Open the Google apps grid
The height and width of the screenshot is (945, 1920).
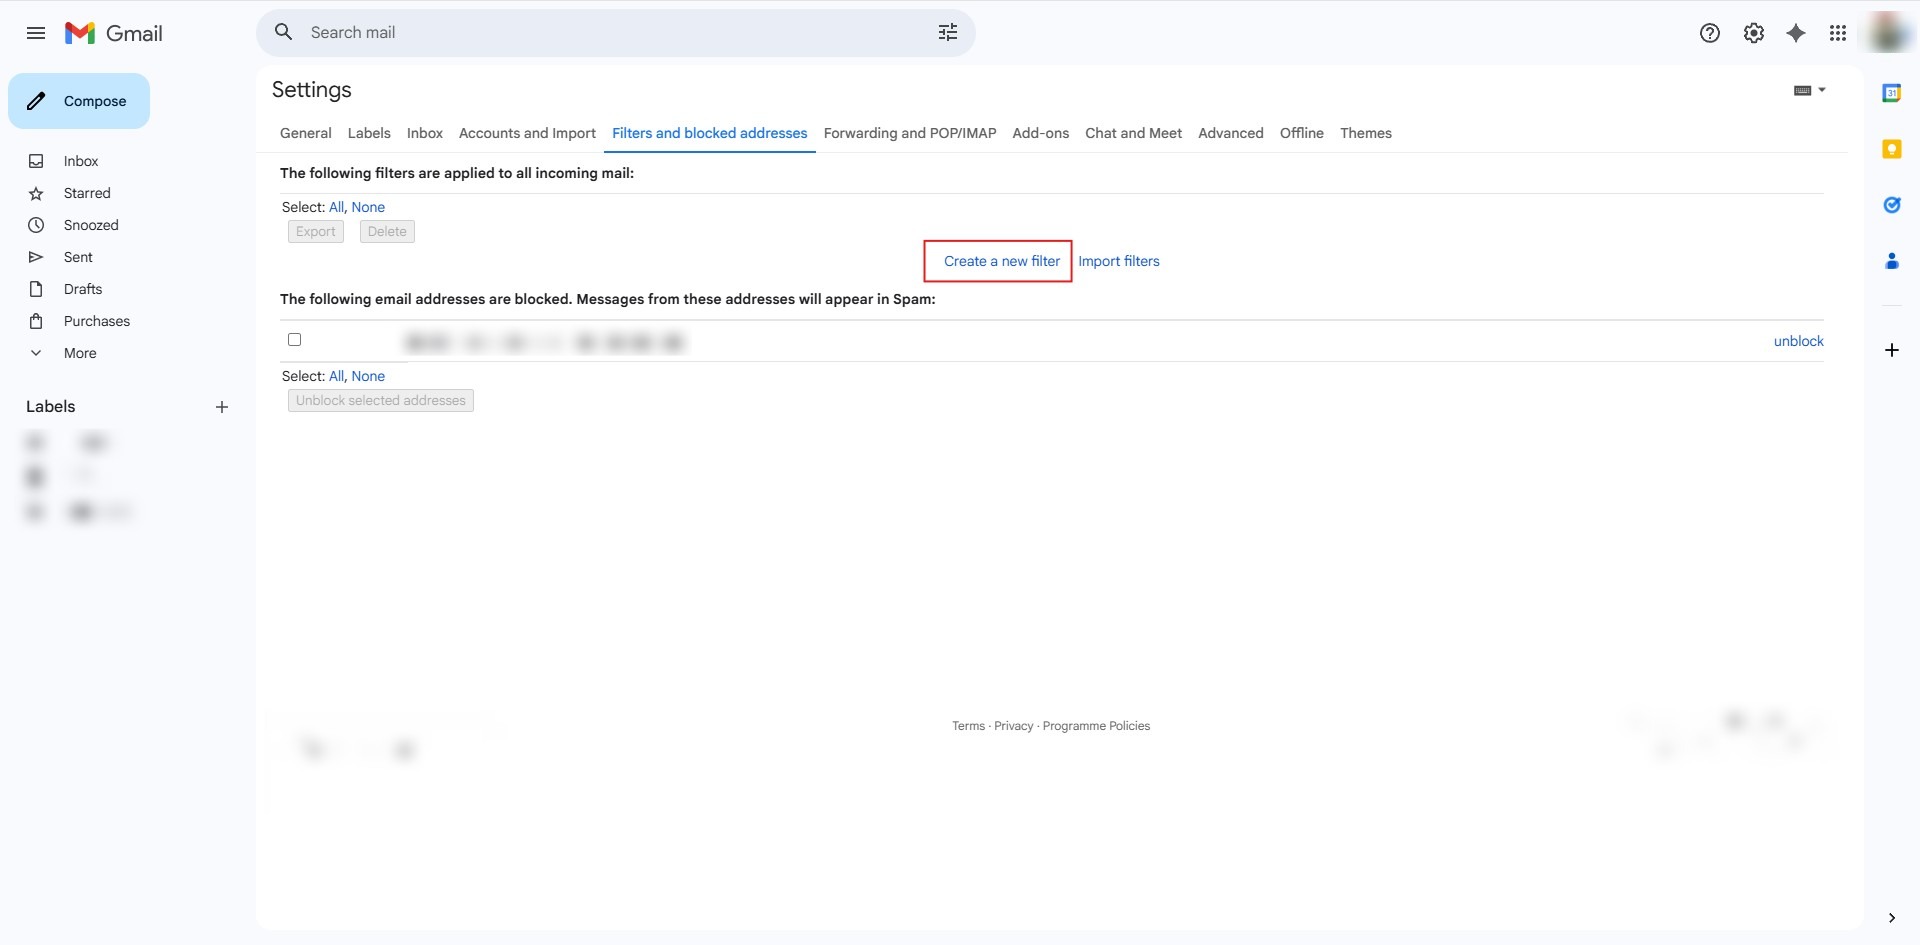[x=1837, y=33]
